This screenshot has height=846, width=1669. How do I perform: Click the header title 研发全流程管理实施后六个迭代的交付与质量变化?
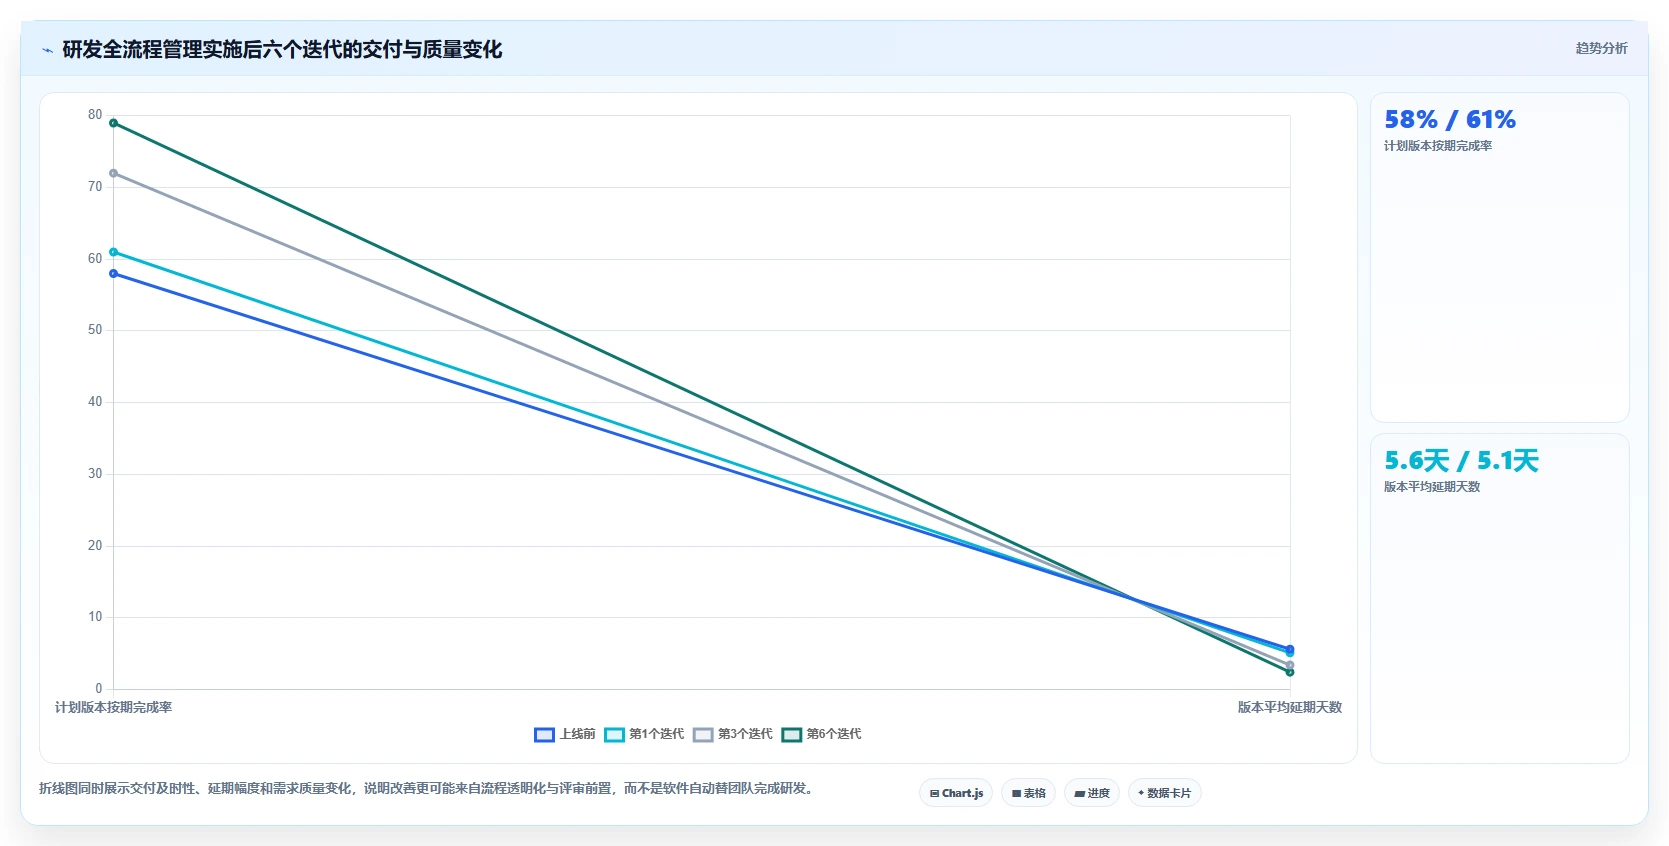[282, 49]
